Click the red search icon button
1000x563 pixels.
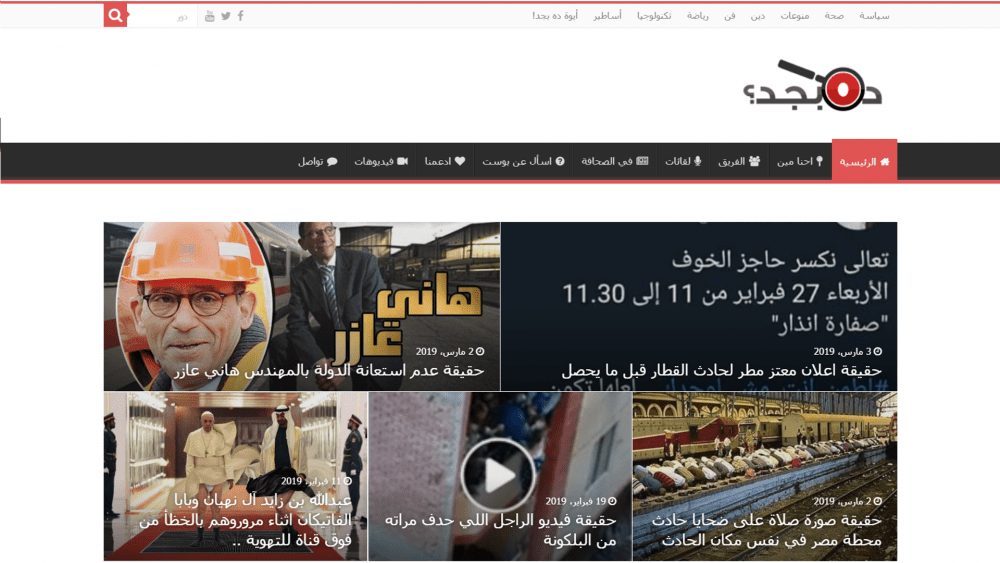[115, 15]
